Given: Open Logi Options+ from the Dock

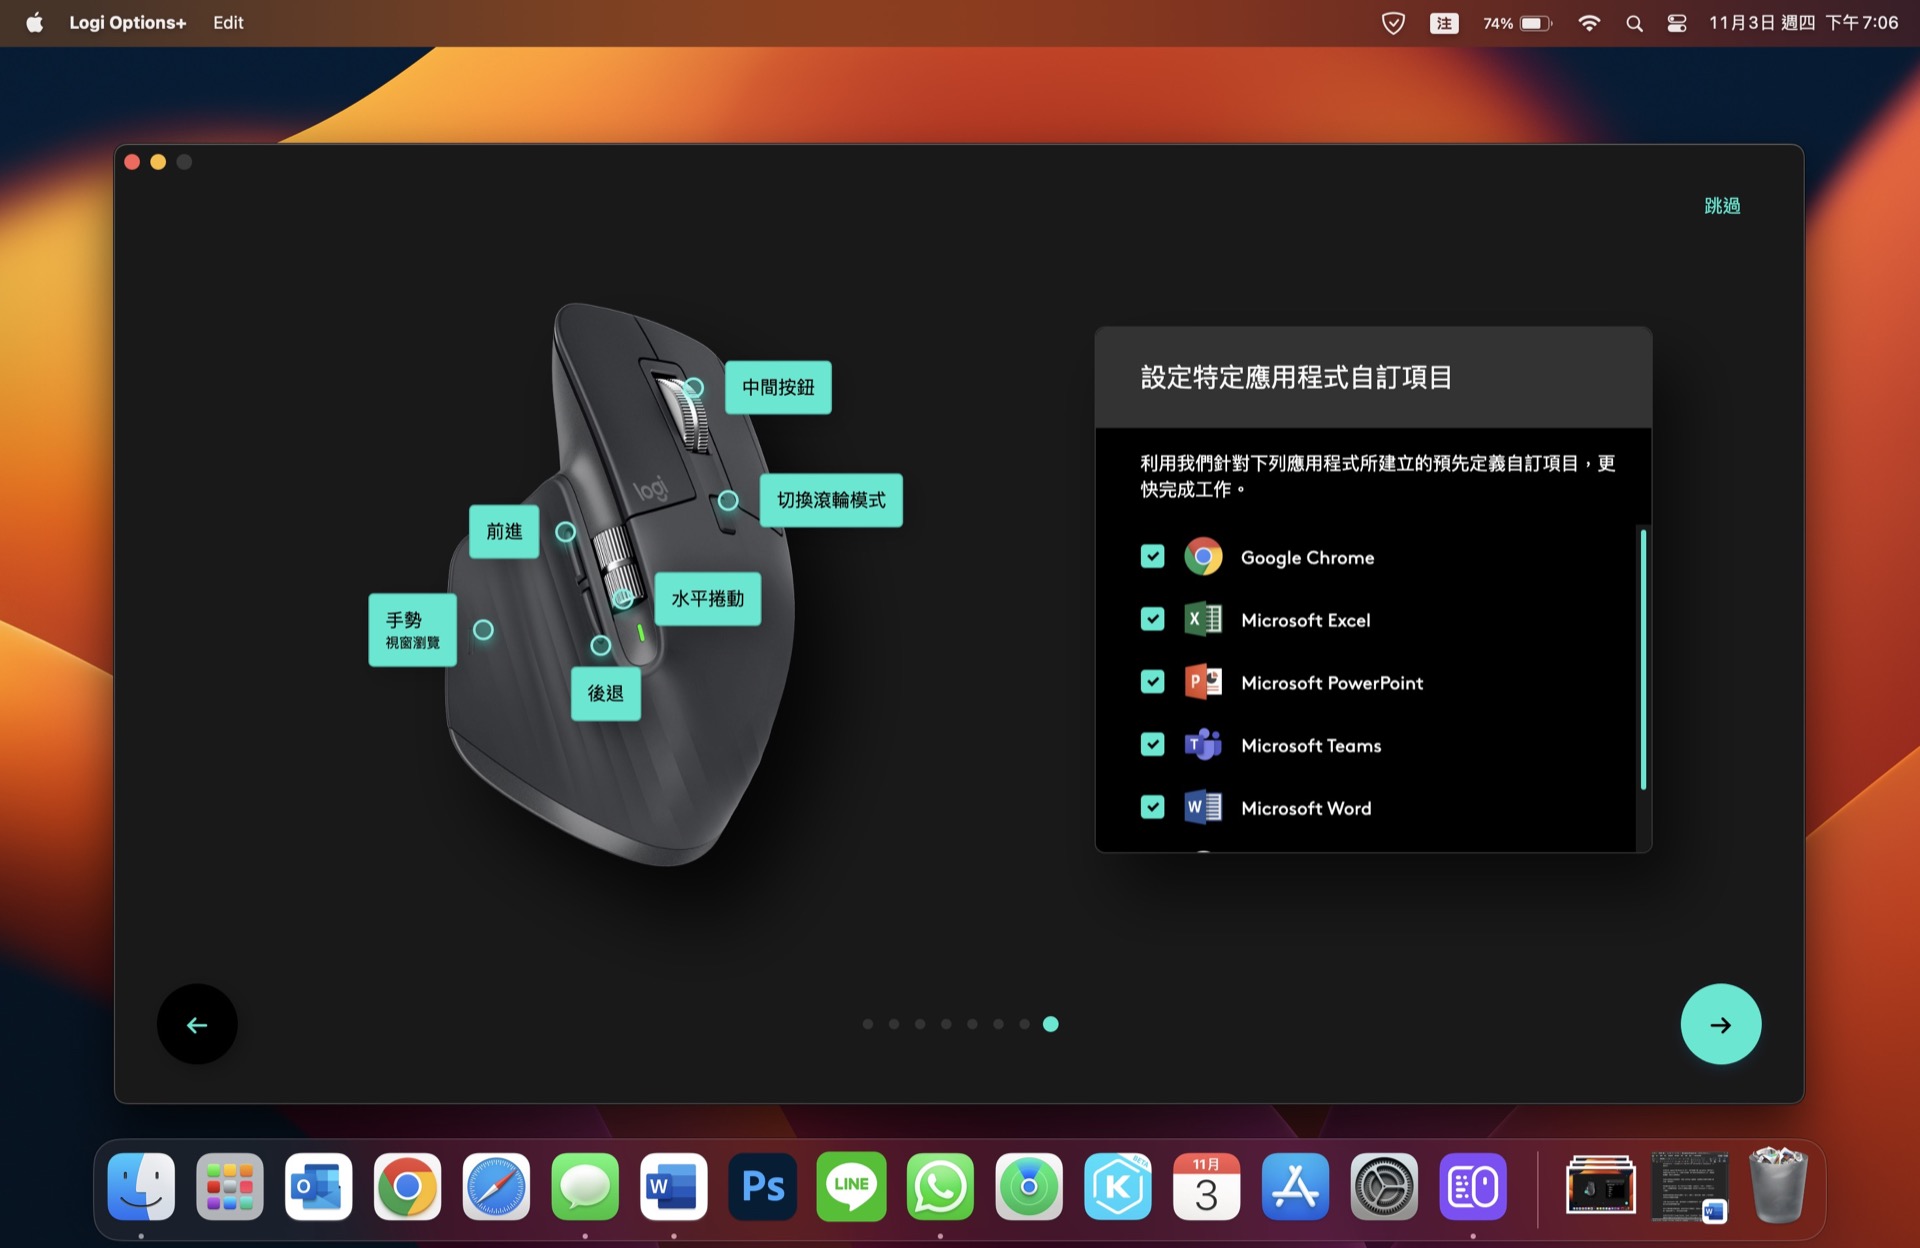Looking at the screenshot, I should click(1473, 1187).
